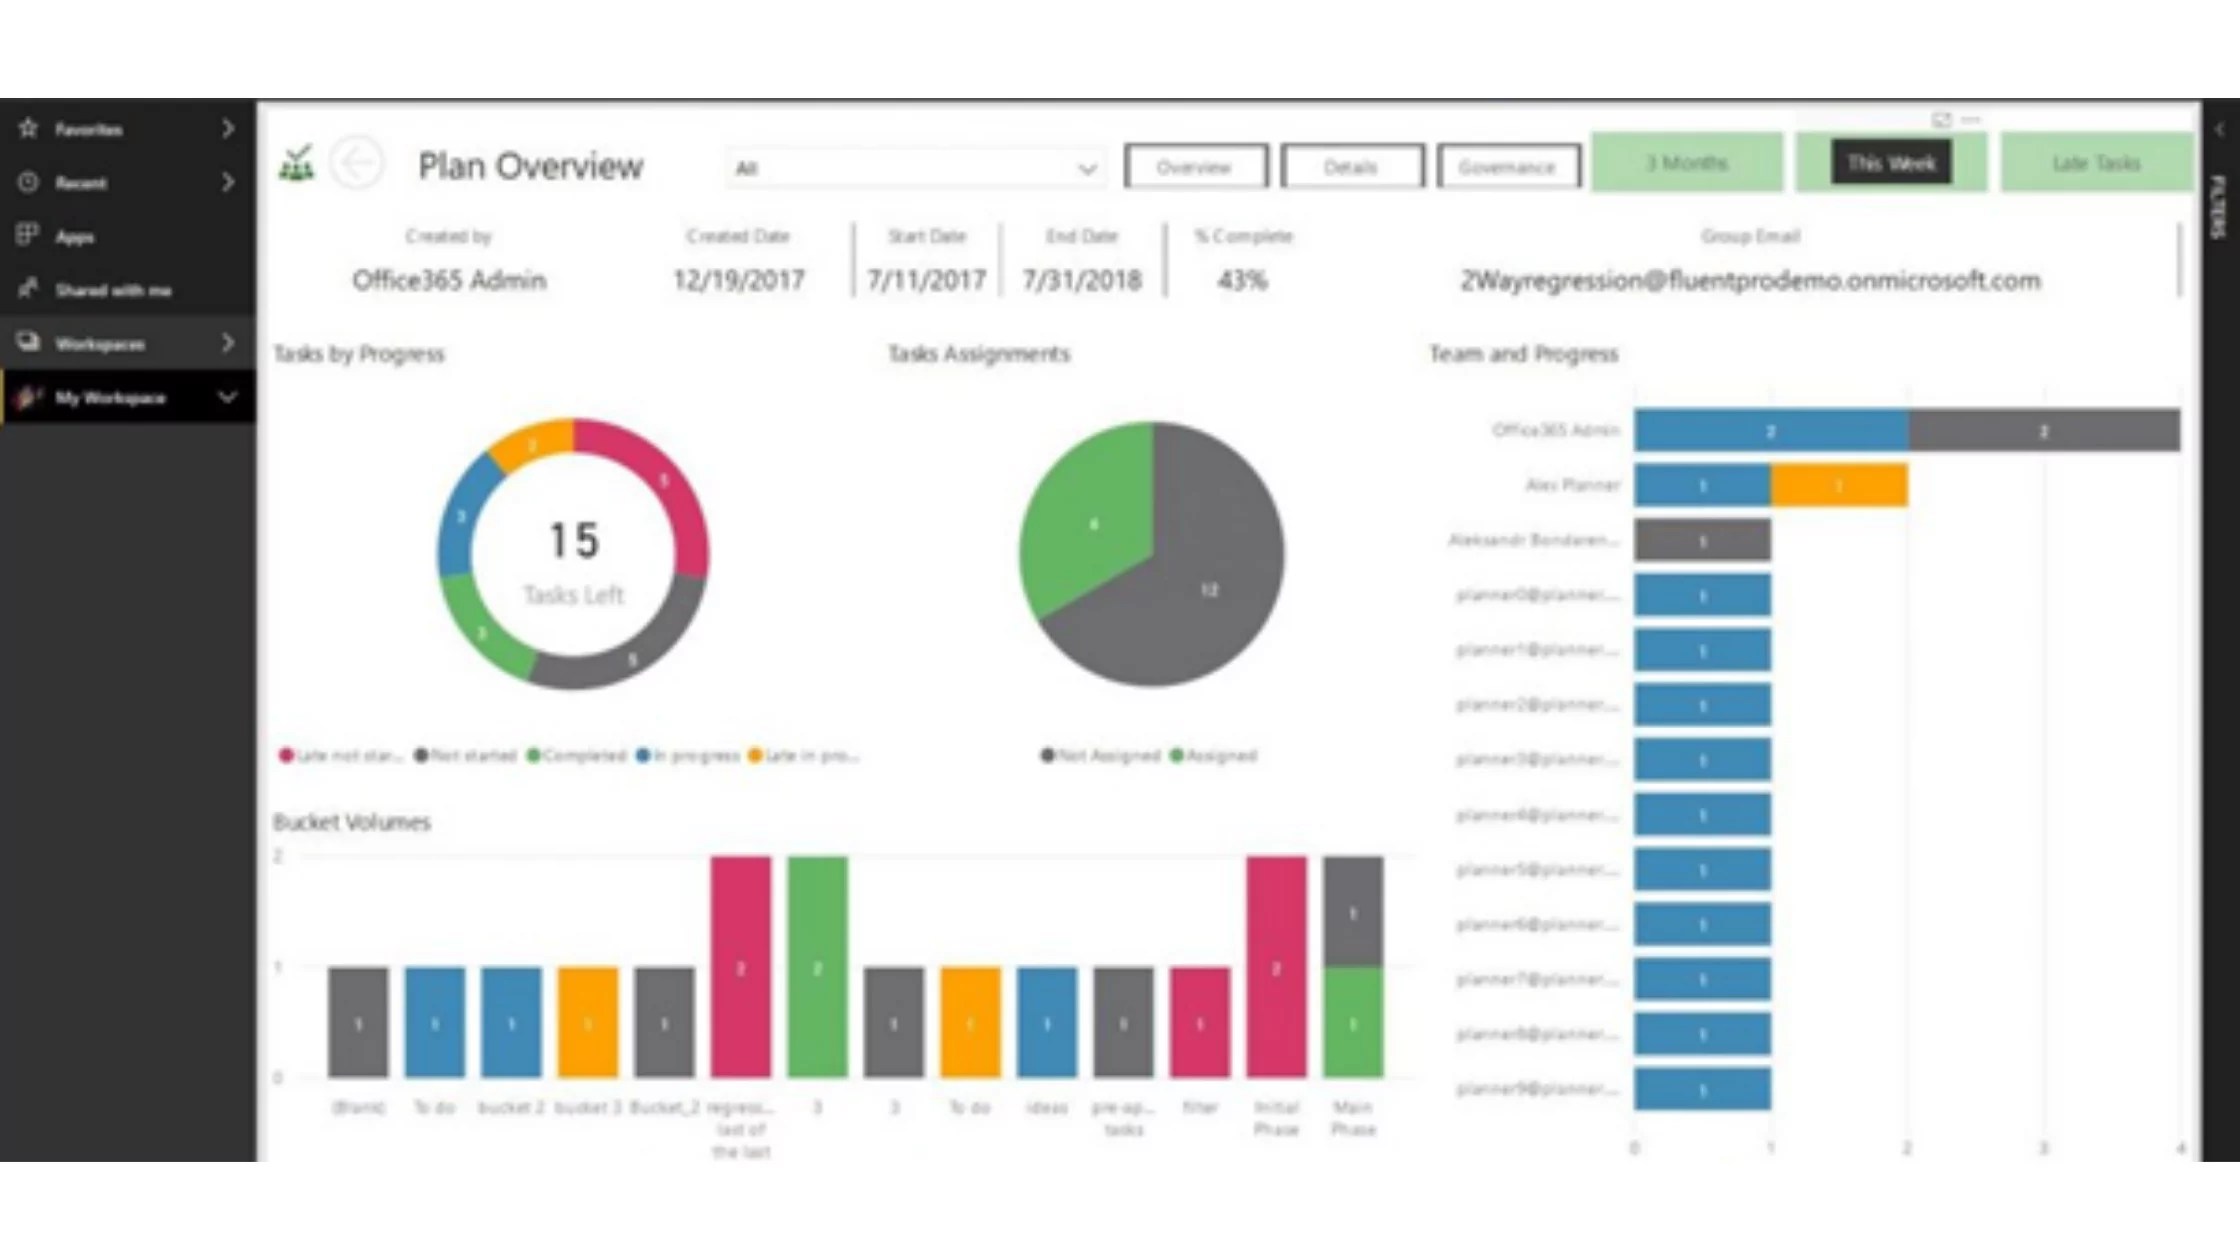Toggle the This Week filter
This screenshot has width=2240, height=1260.
[1890, 162]
